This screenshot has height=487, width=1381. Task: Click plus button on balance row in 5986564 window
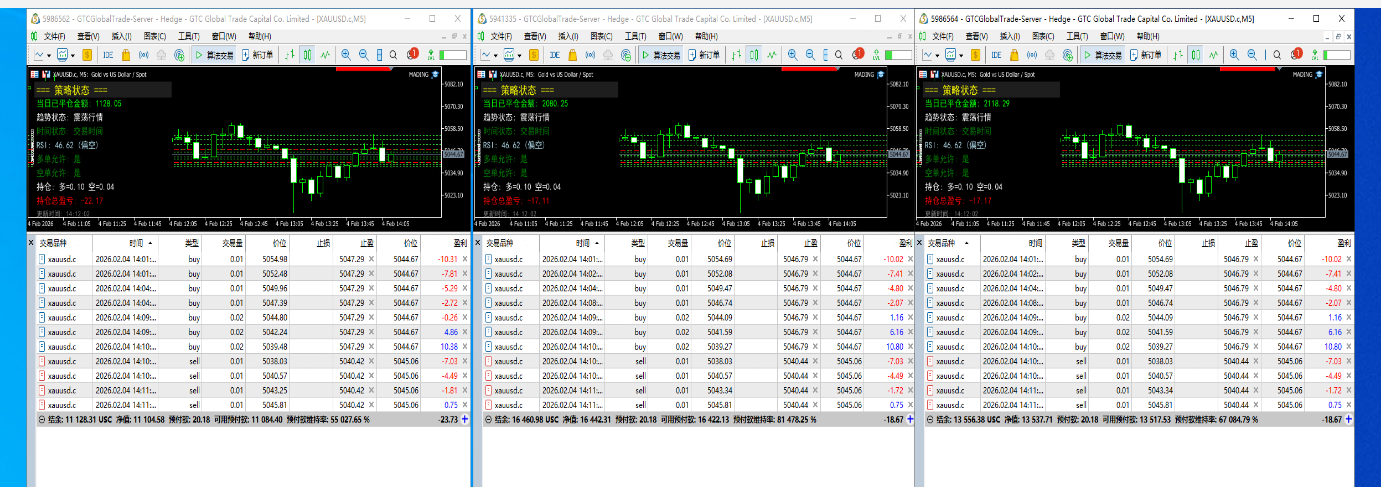[1349, 420]
